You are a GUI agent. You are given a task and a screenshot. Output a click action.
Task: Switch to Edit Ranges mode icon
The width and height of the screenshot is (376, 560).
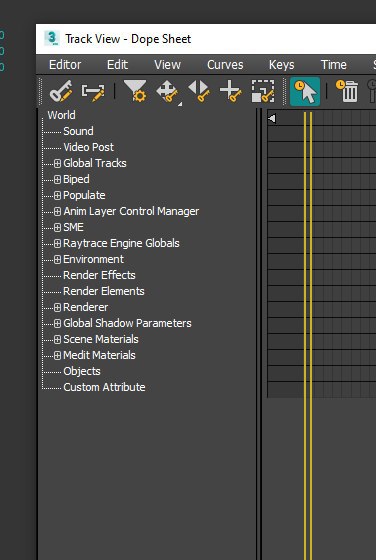(93, 92)
